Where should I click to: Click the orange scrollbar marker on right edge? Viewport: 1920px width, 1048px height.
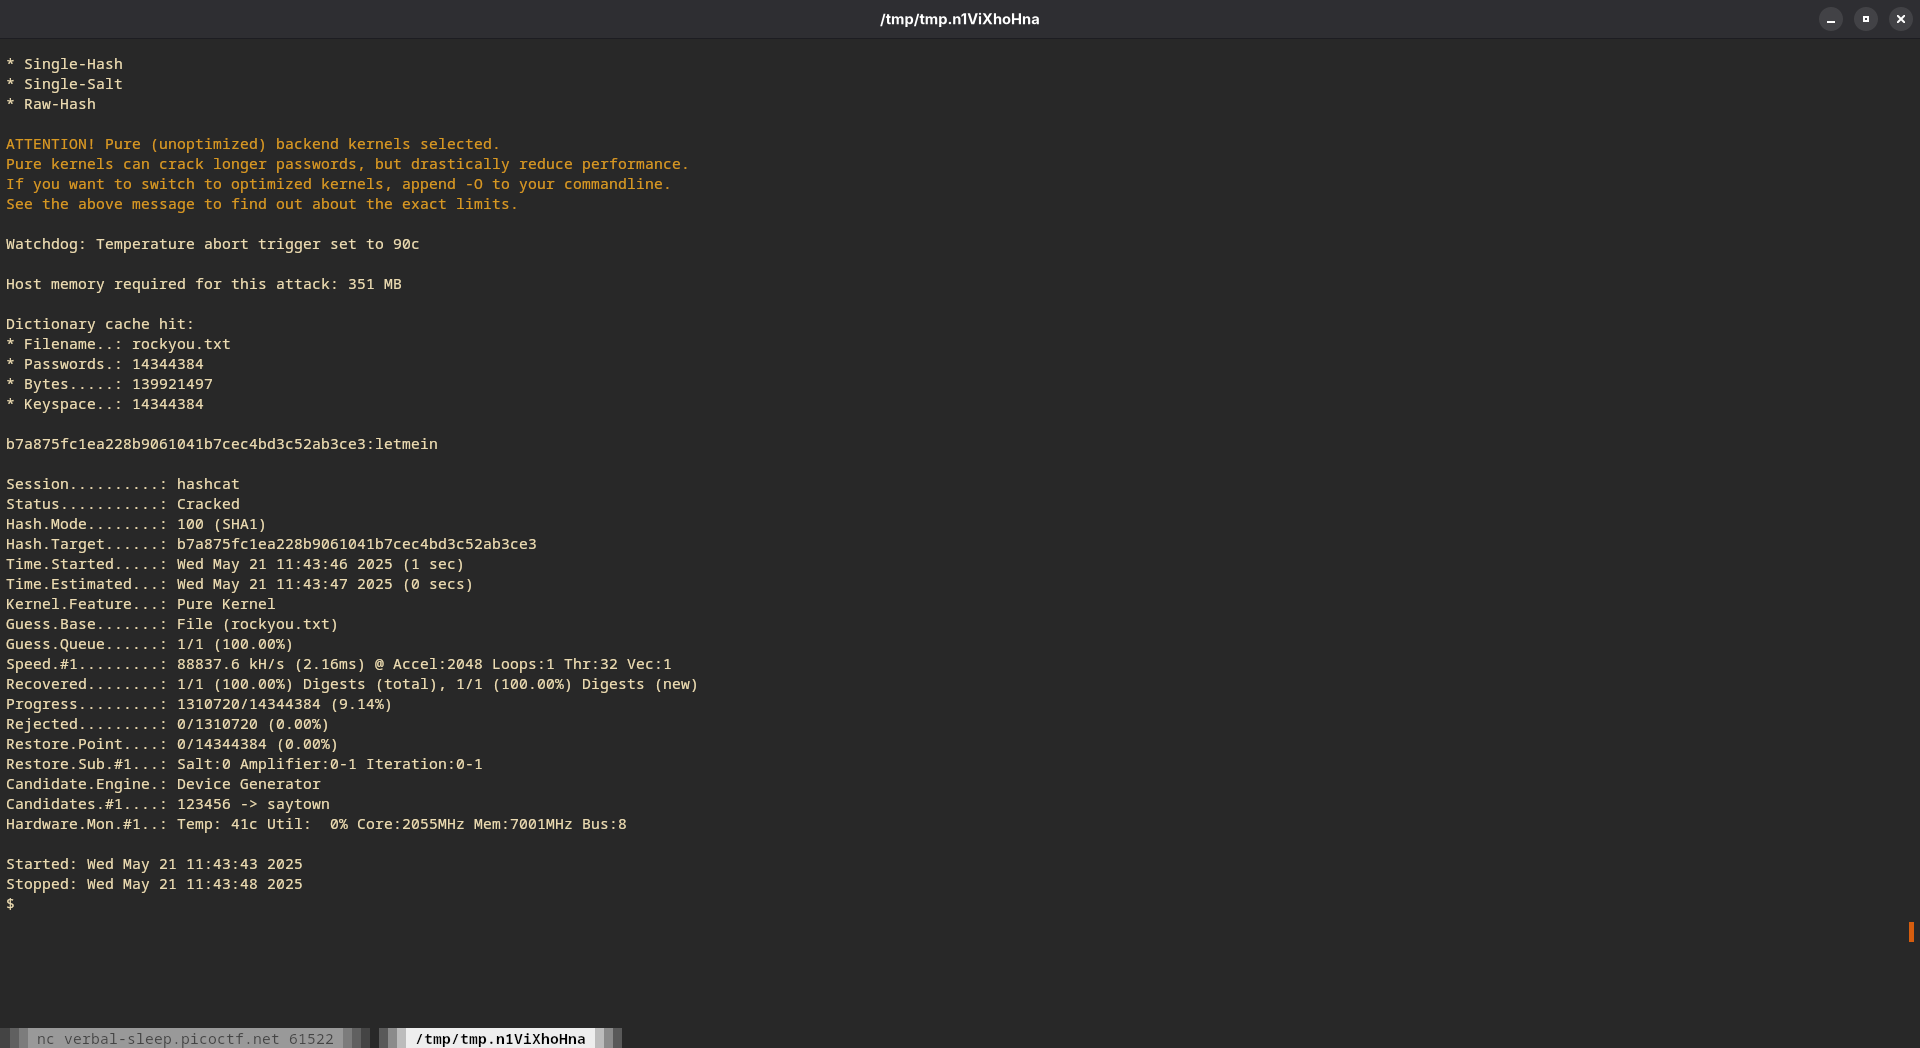(x=1911, y=932)
